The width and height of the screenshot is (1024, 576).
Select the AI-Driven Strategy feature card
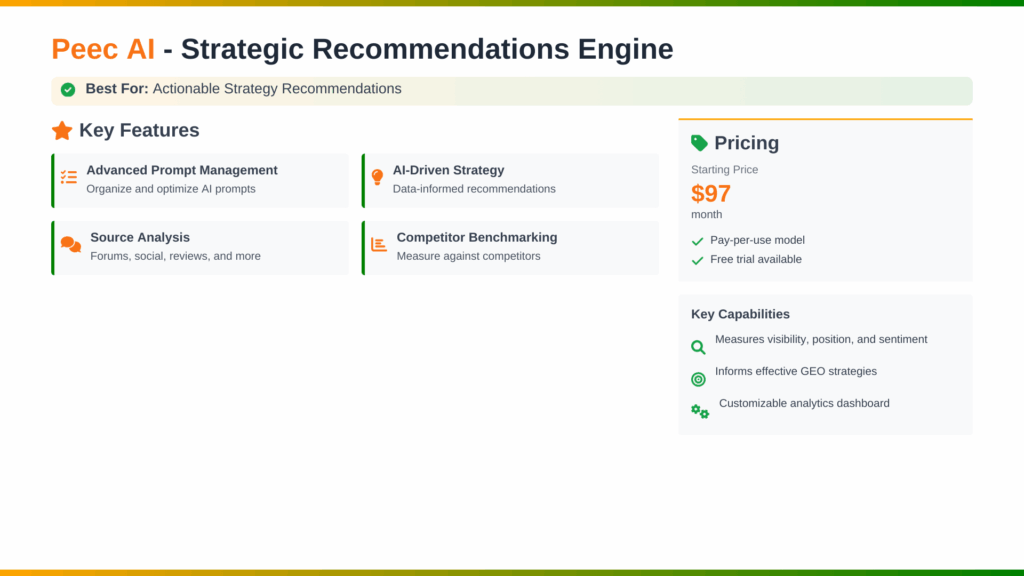pyautogui.click(x=510, y=180)
